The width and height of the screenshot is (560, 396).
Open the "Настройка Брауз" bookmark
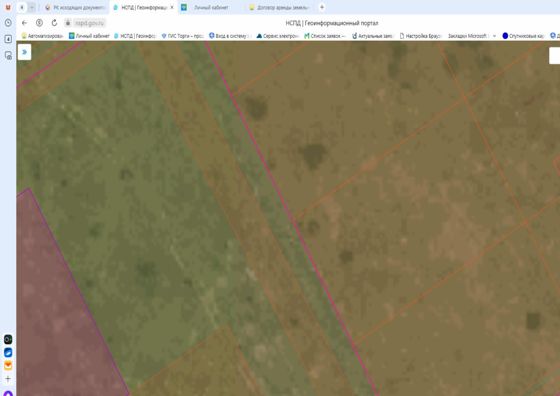(420, 36)
